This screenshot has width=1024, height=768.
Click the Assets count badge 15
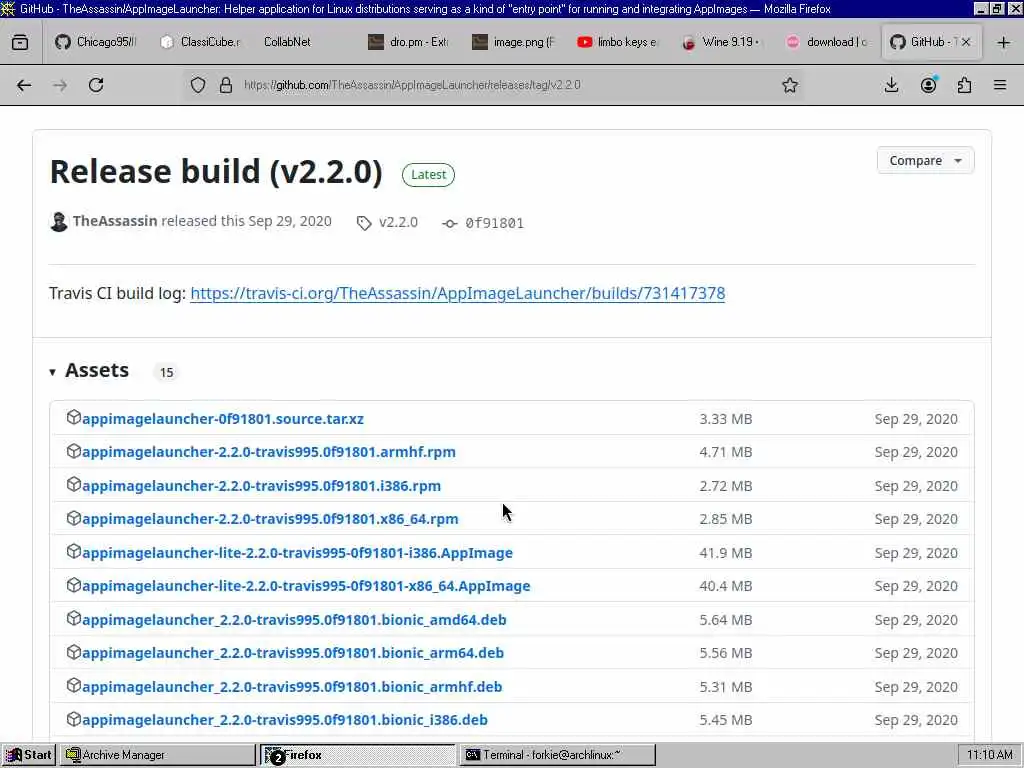click(167, 372)
